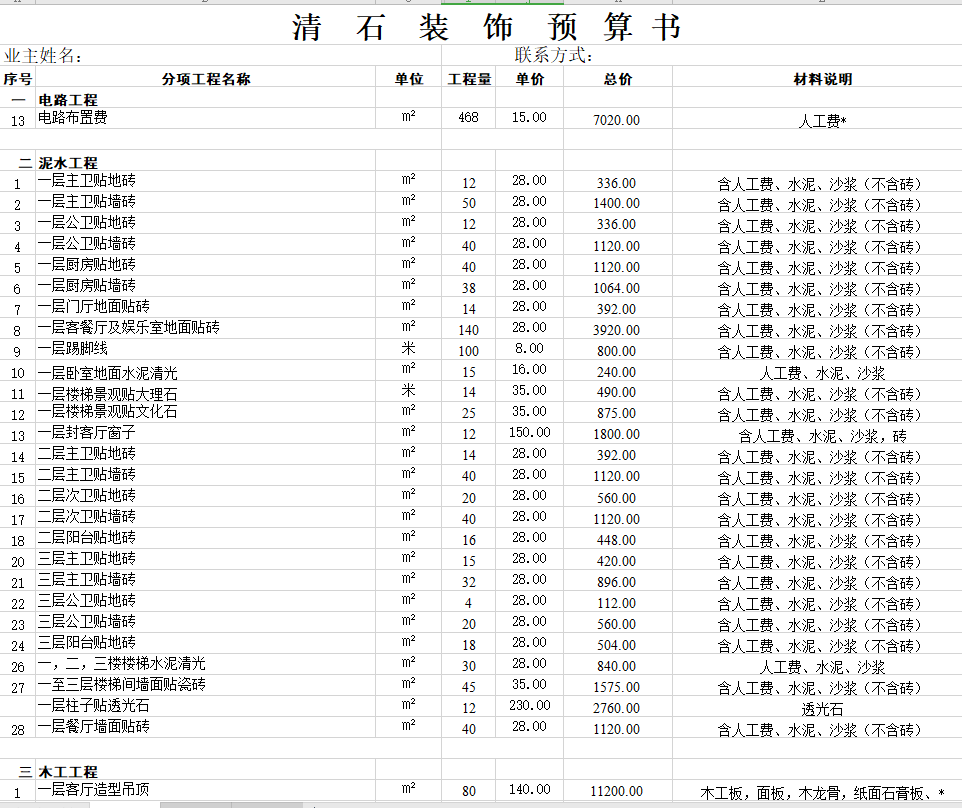Select the 468 quantity cell

(468, 117)
